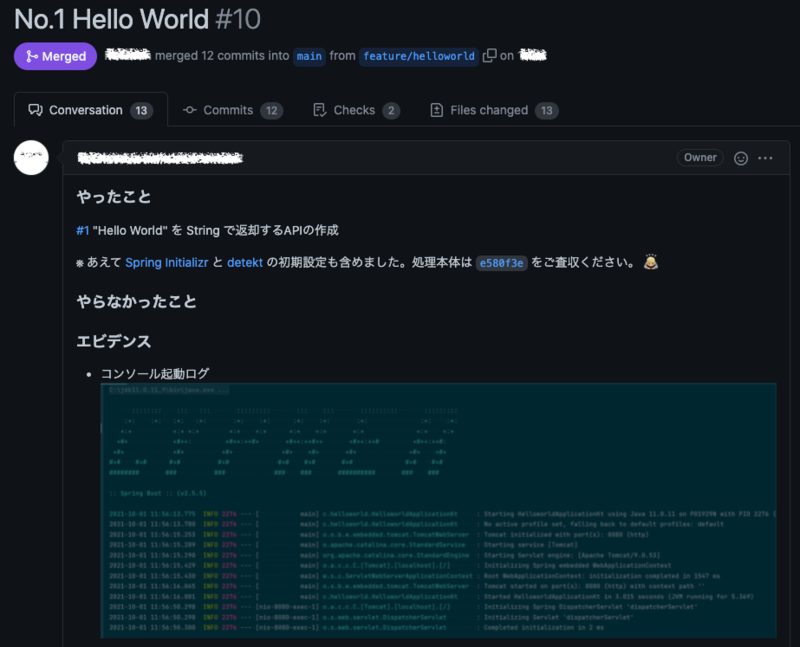The width and height of the screenshot is (800, 647).
Task: Click the Merged status badge
Action: click(x=55, y=56)
